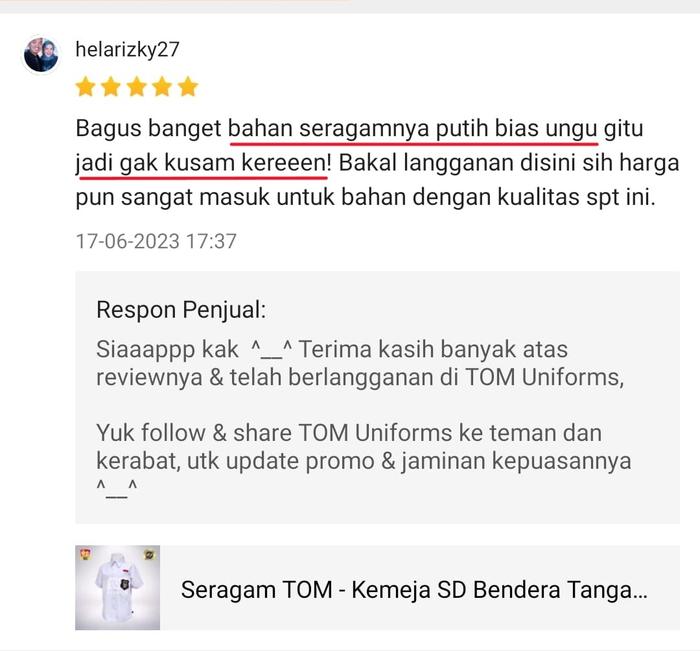Click the first rating star

click(85, 87)
